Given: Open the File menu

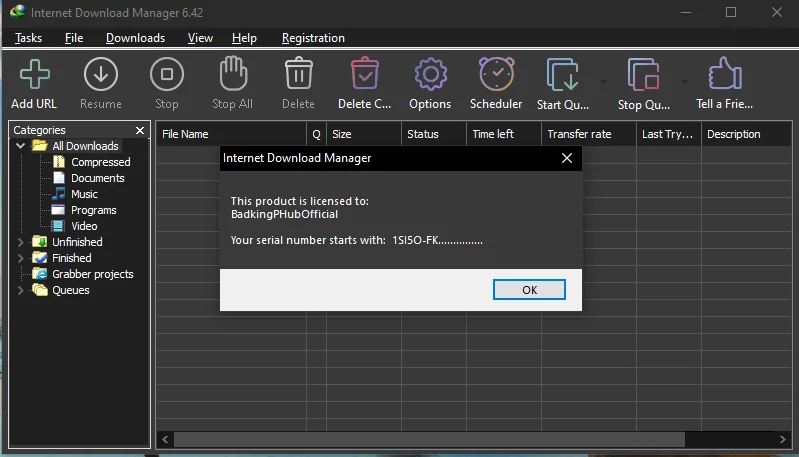Looking at the screenshot, I should pos(74,38).
